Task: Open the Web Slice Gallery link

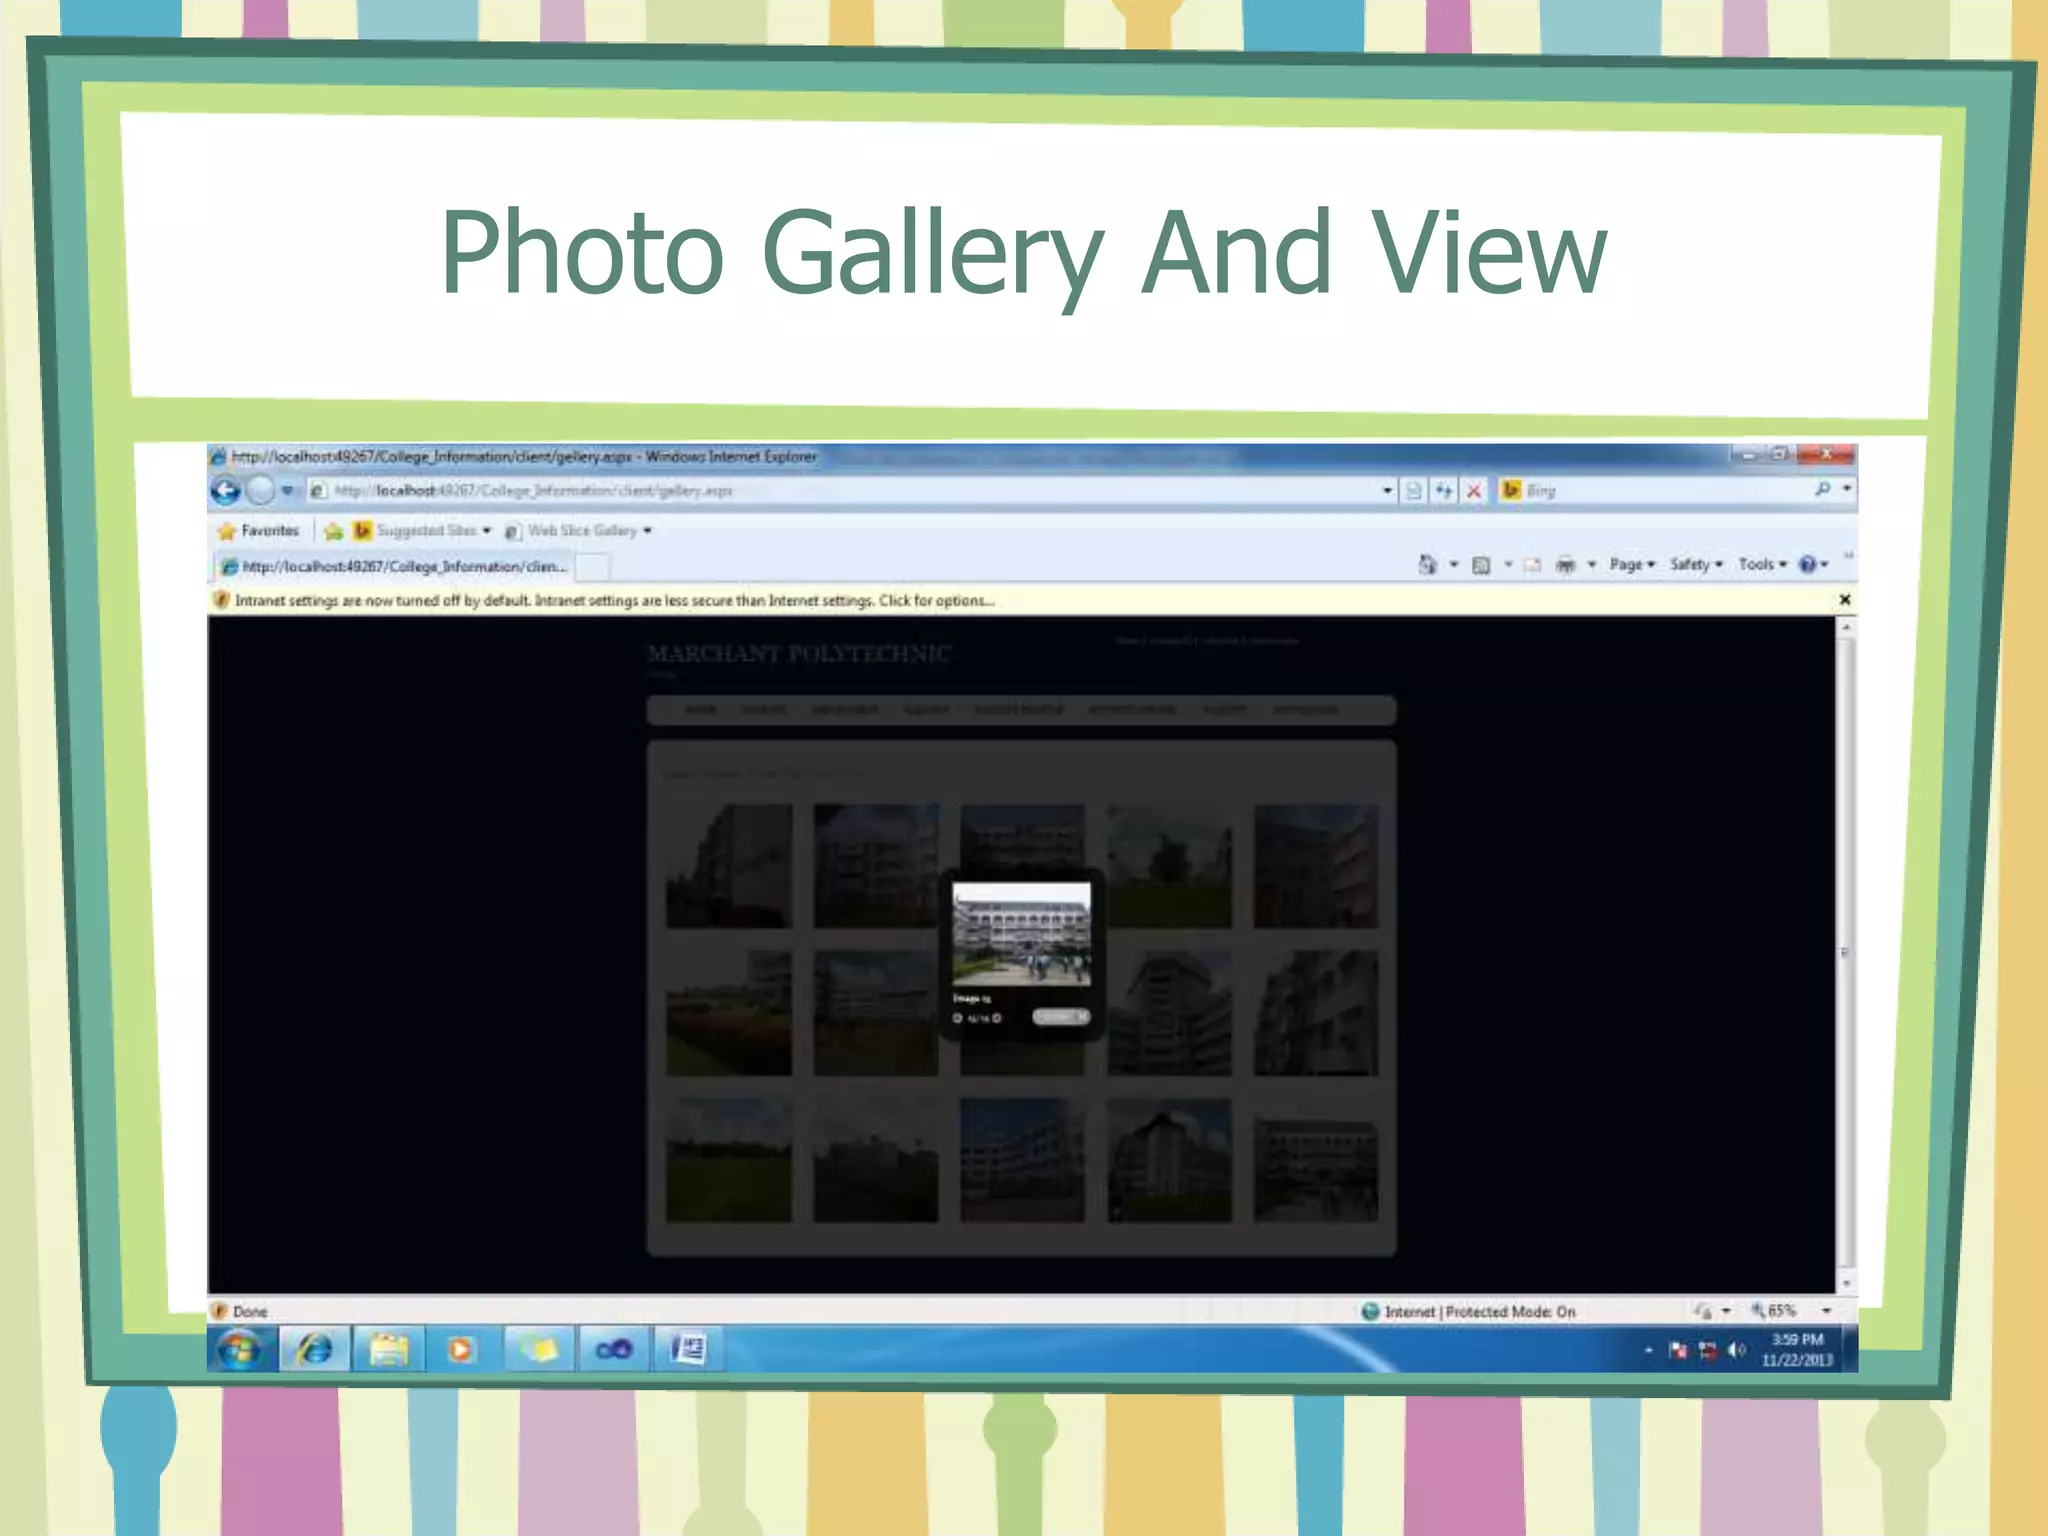Action: pos(578,531)
